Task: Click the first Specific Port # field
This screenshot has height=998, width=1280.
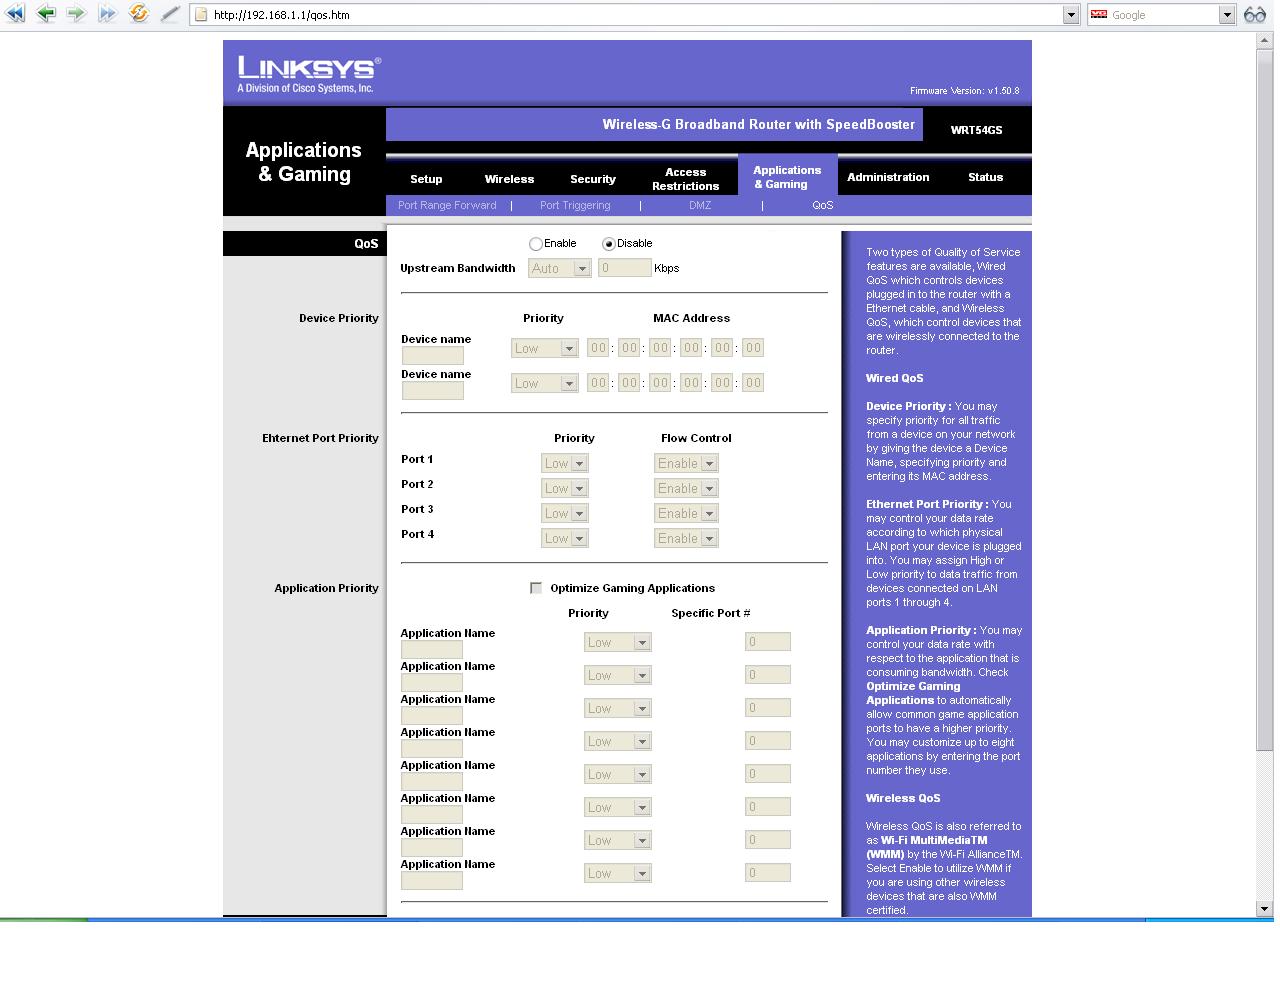Action: coord(768,642)
